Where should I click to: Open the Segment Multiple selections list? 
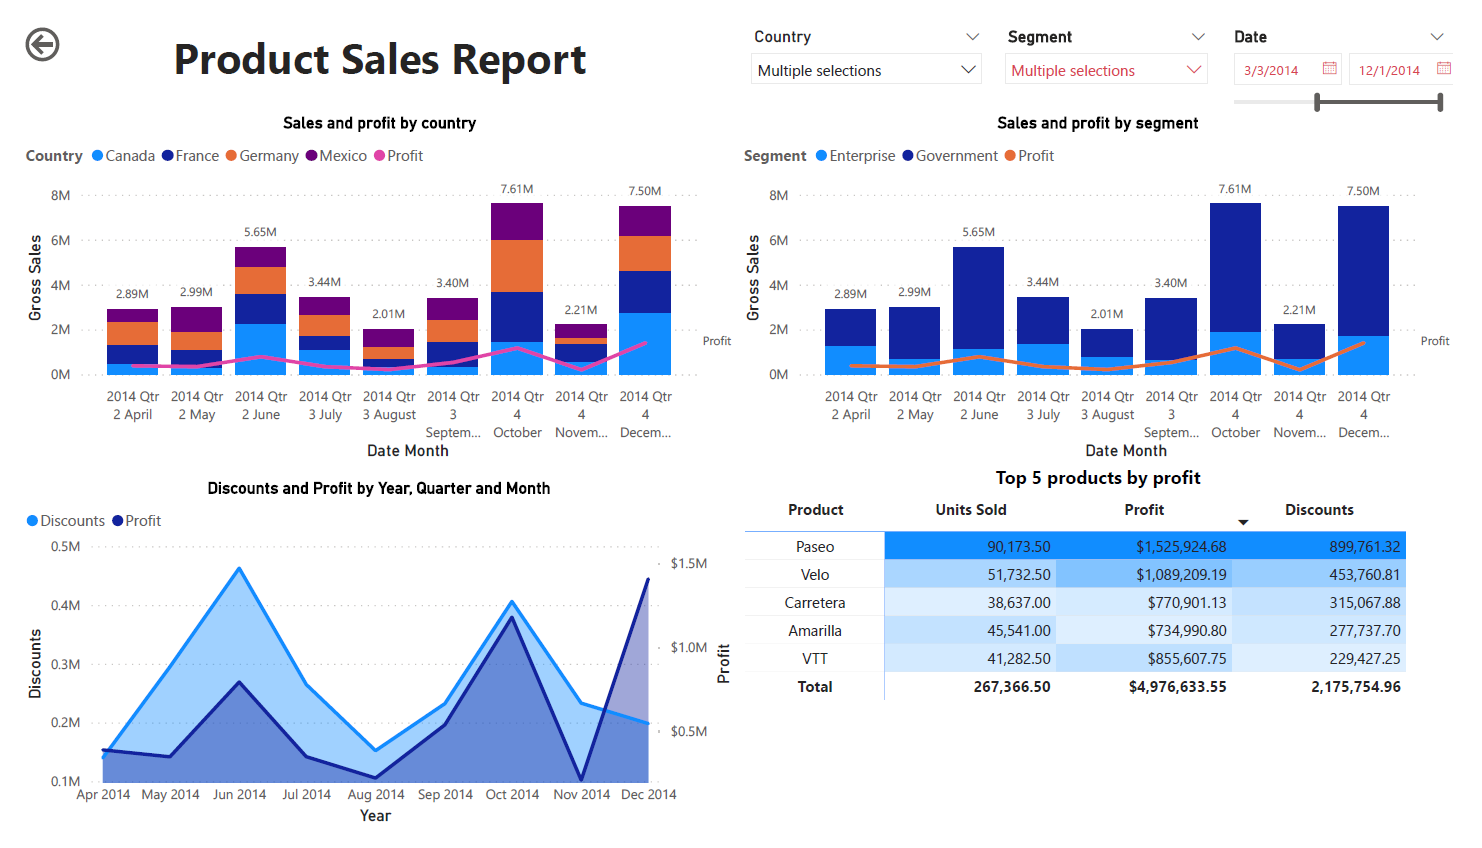point(1106,69)
